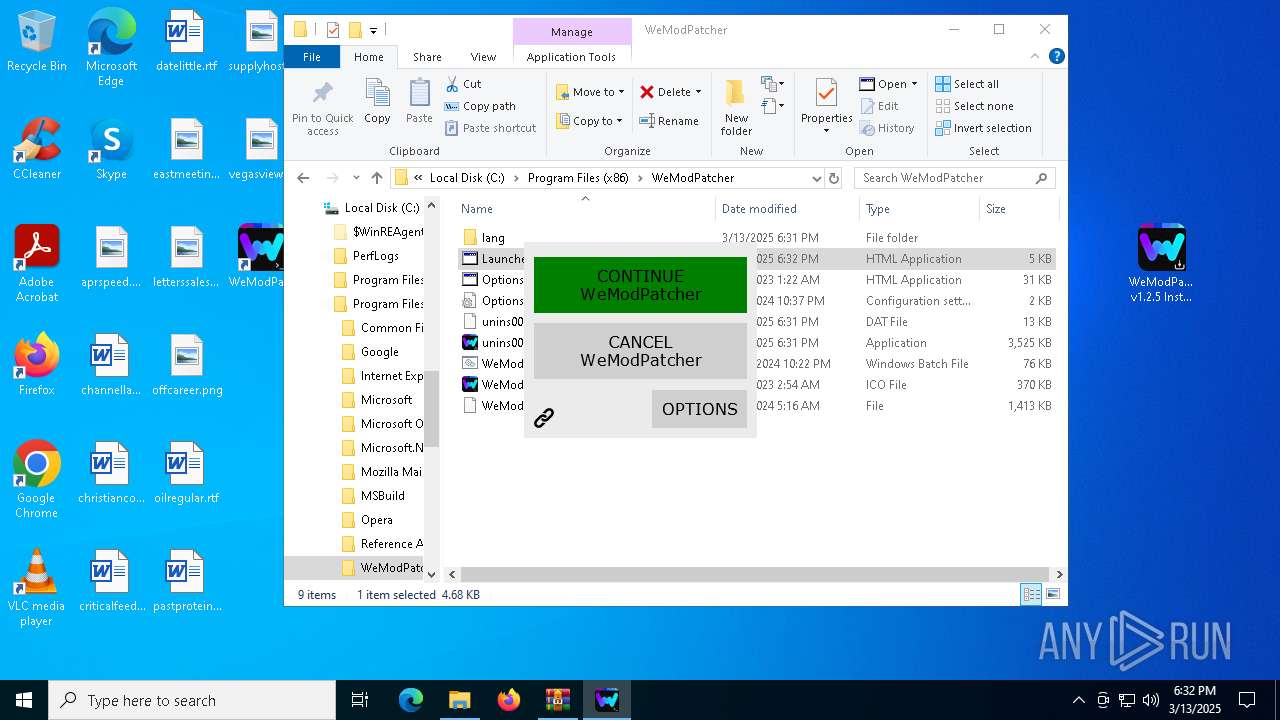Select the VLC media player desktop icon
This screenshot has width=1280, height=720.
pos(36,588)
